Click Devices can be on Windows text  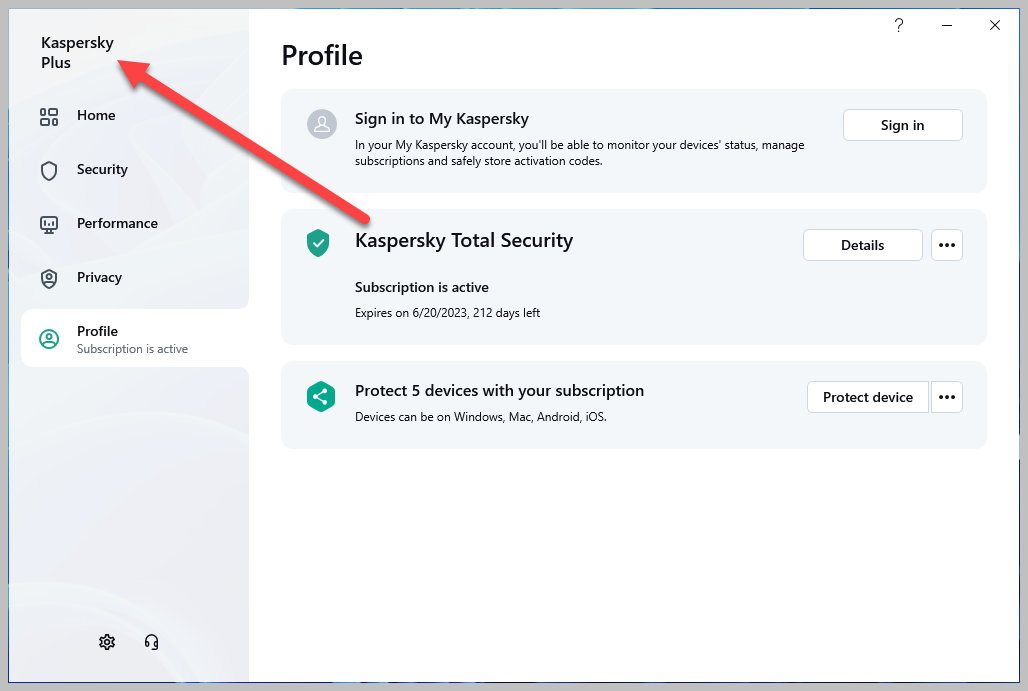tap(481, 417)
